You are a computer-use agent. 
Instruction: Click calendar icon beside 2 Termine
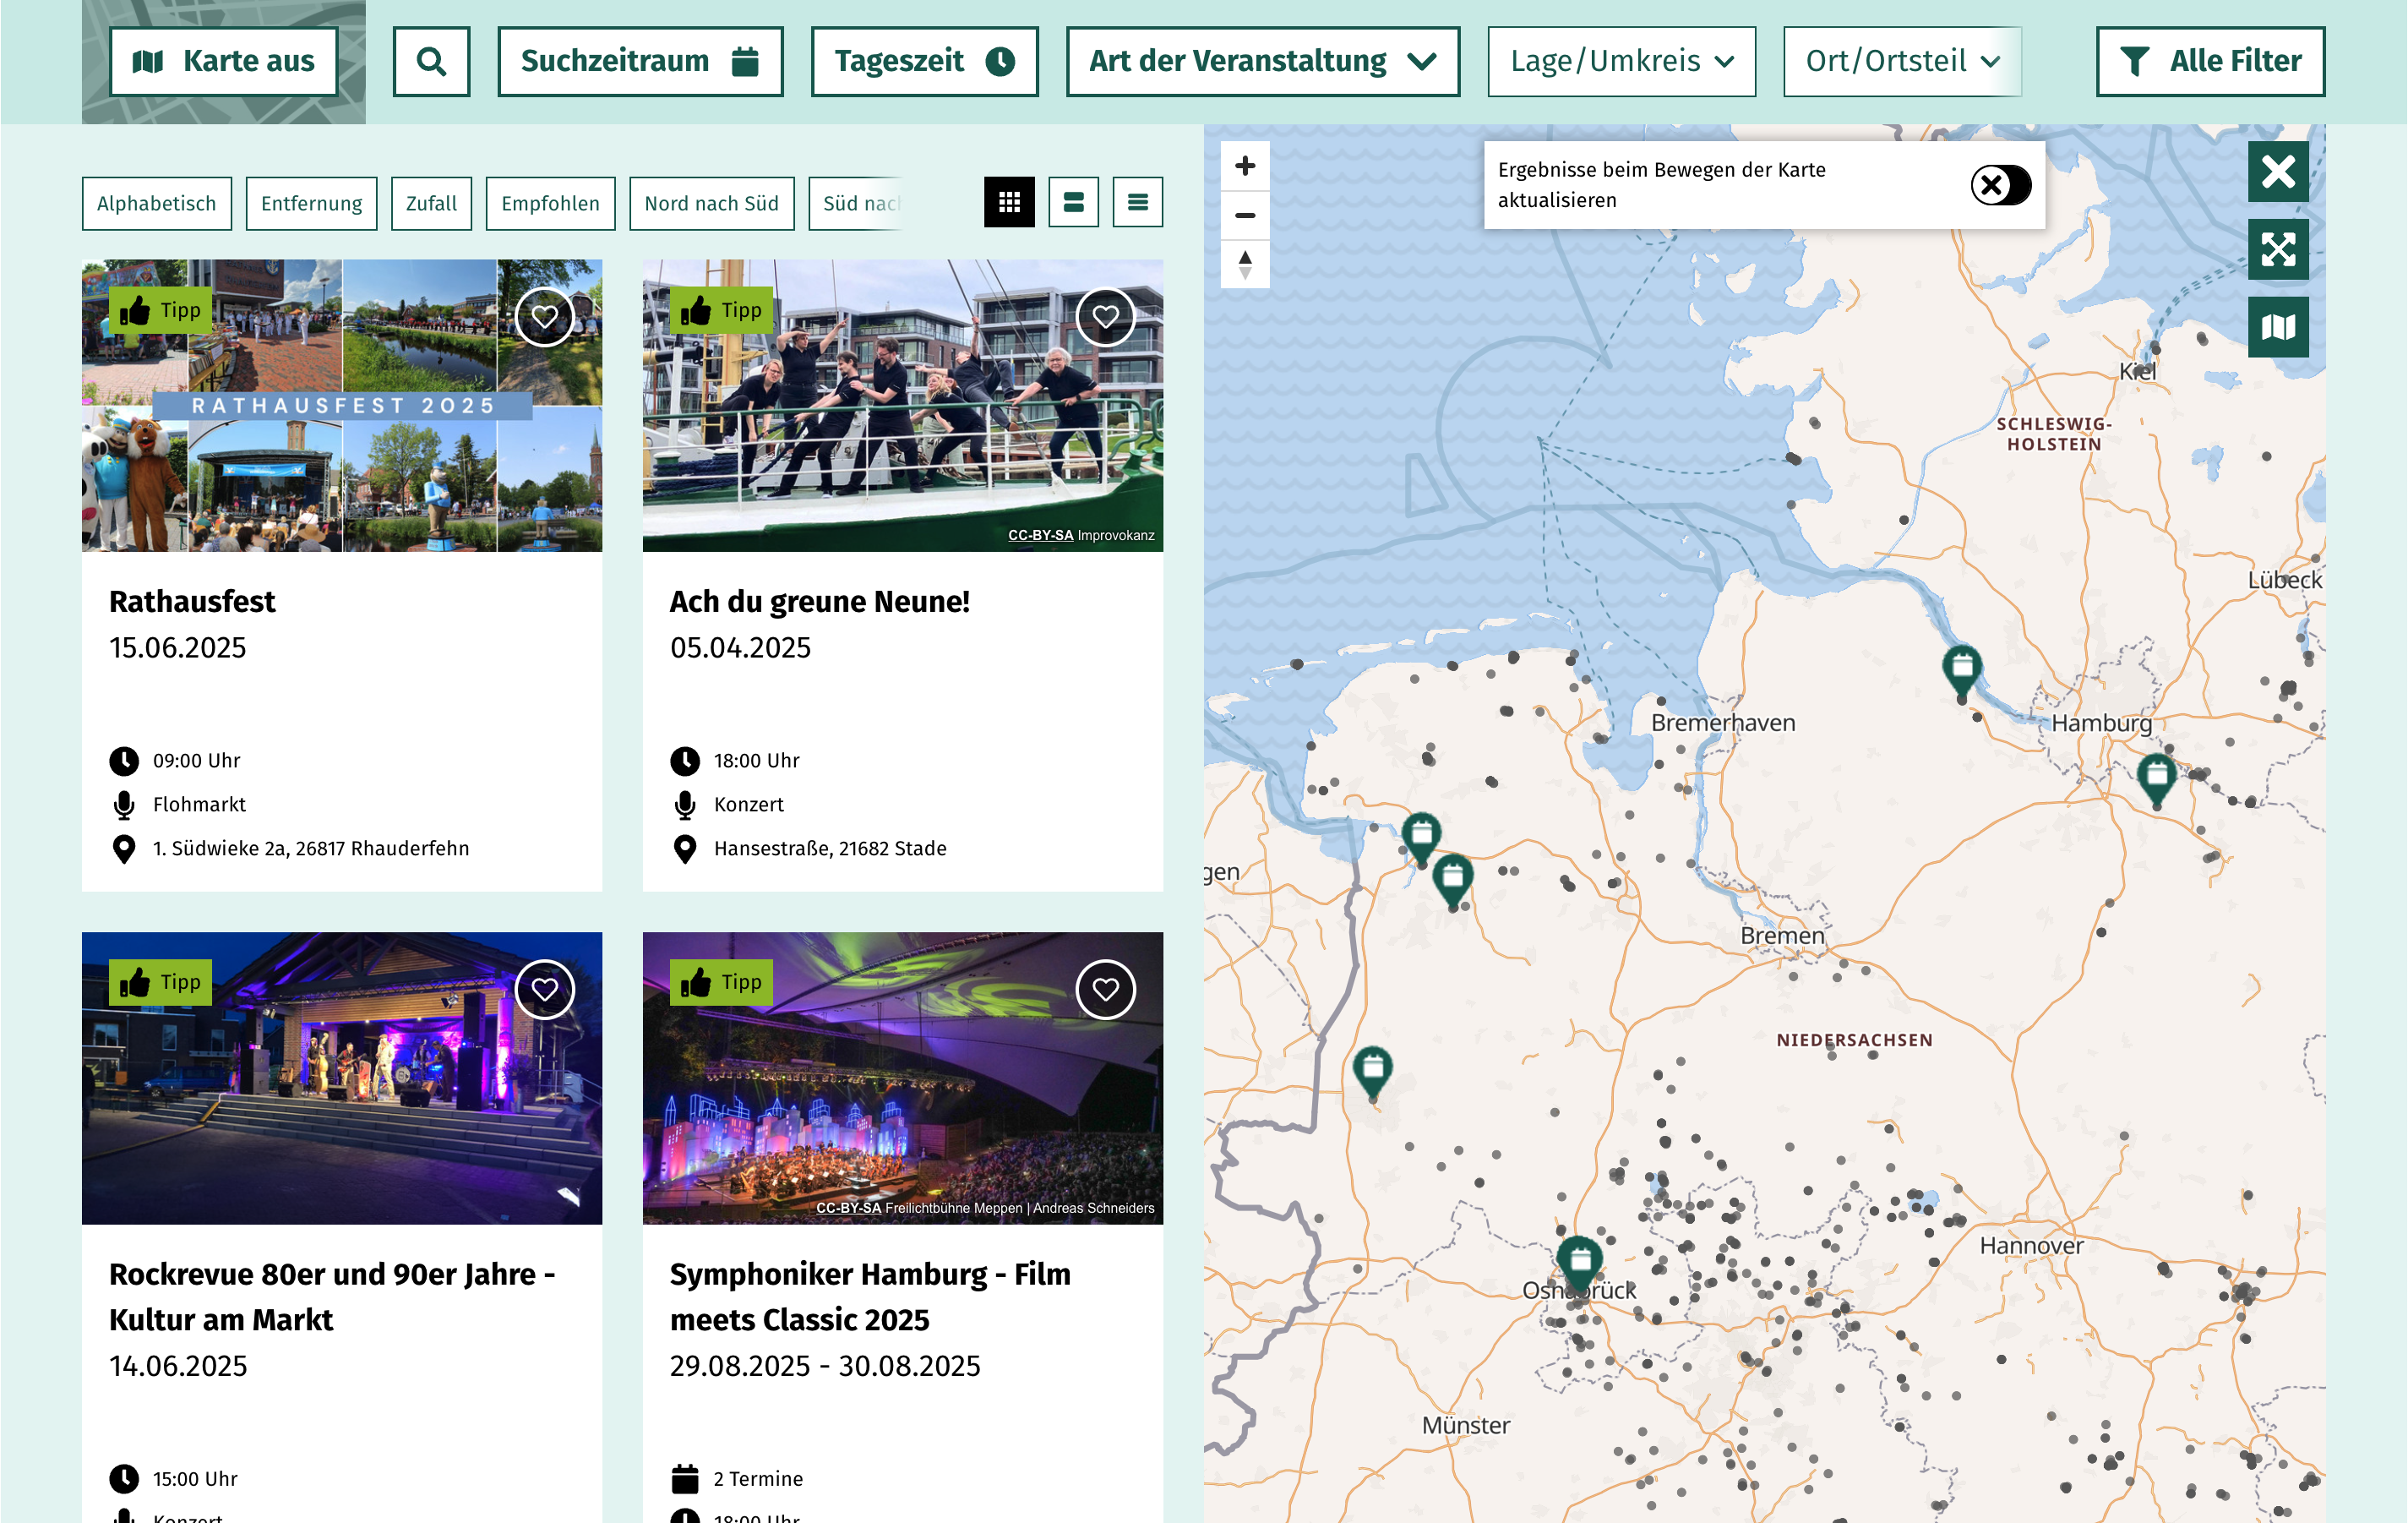tap(685, 1479)
